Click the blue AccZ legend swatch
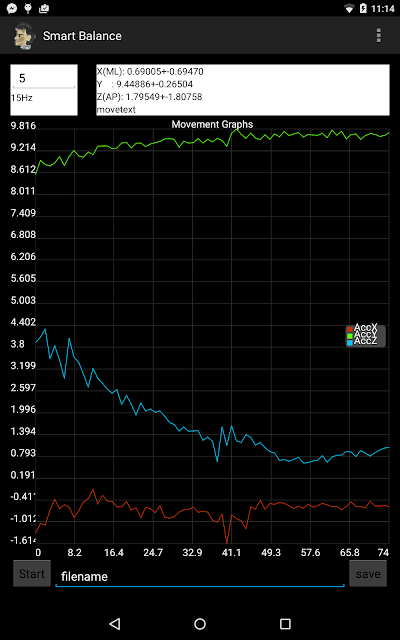 tap(349, 343)
